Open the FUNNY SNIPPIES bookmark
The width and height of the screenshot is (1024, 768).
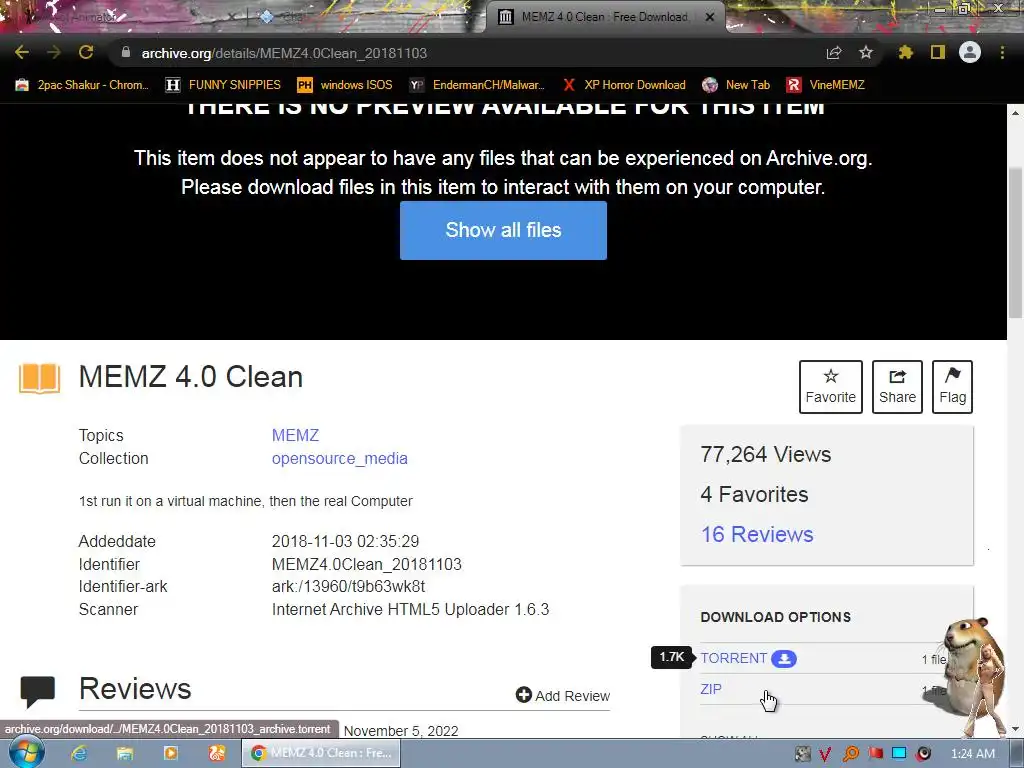[x=223, y=85]
